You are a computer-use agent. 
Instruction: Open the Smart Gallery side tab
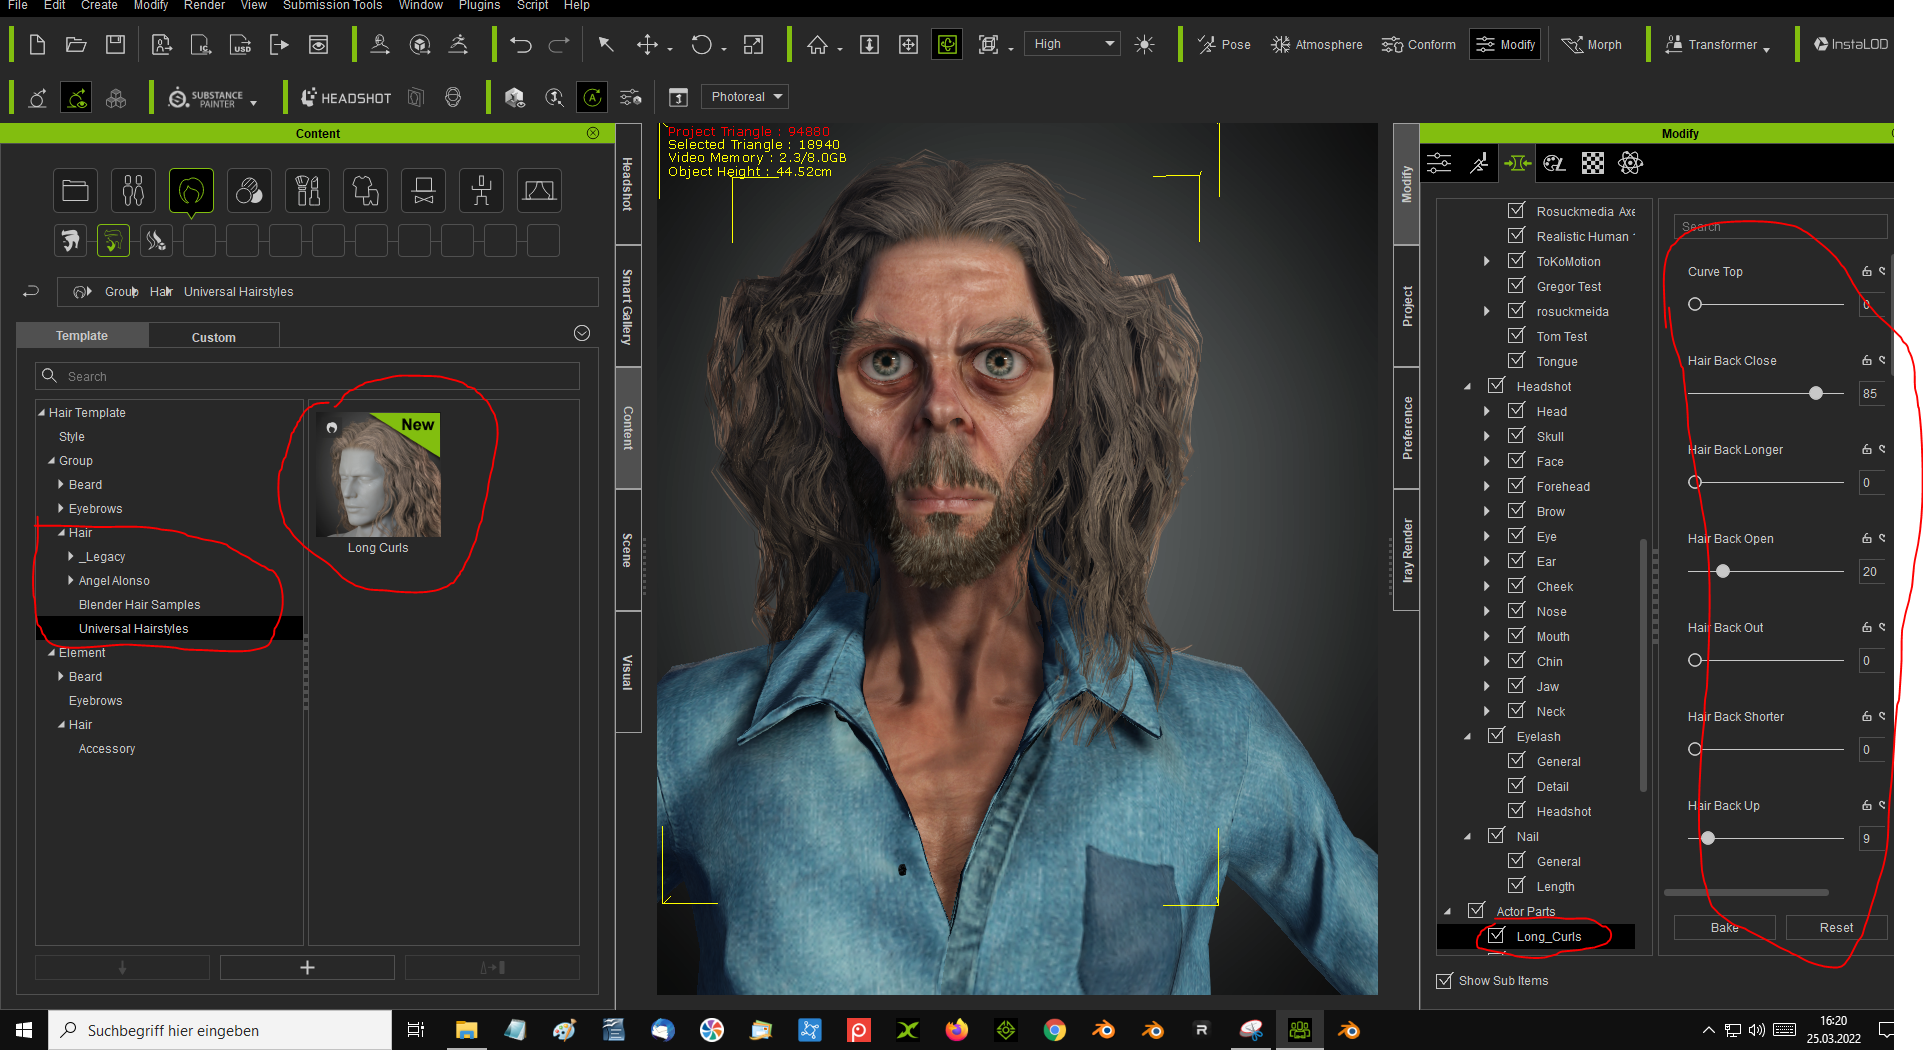click(628, 306)
